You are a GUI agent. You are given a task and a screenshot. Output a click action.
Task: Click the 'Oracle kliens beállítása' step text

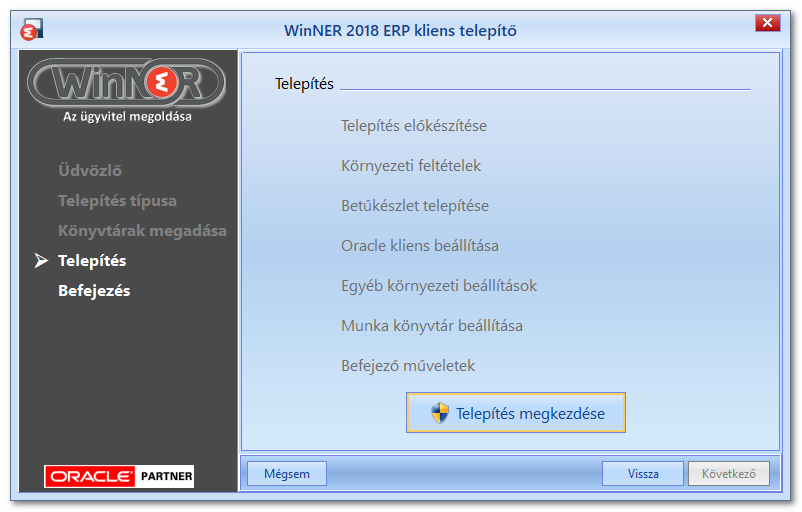coord(419,246)
